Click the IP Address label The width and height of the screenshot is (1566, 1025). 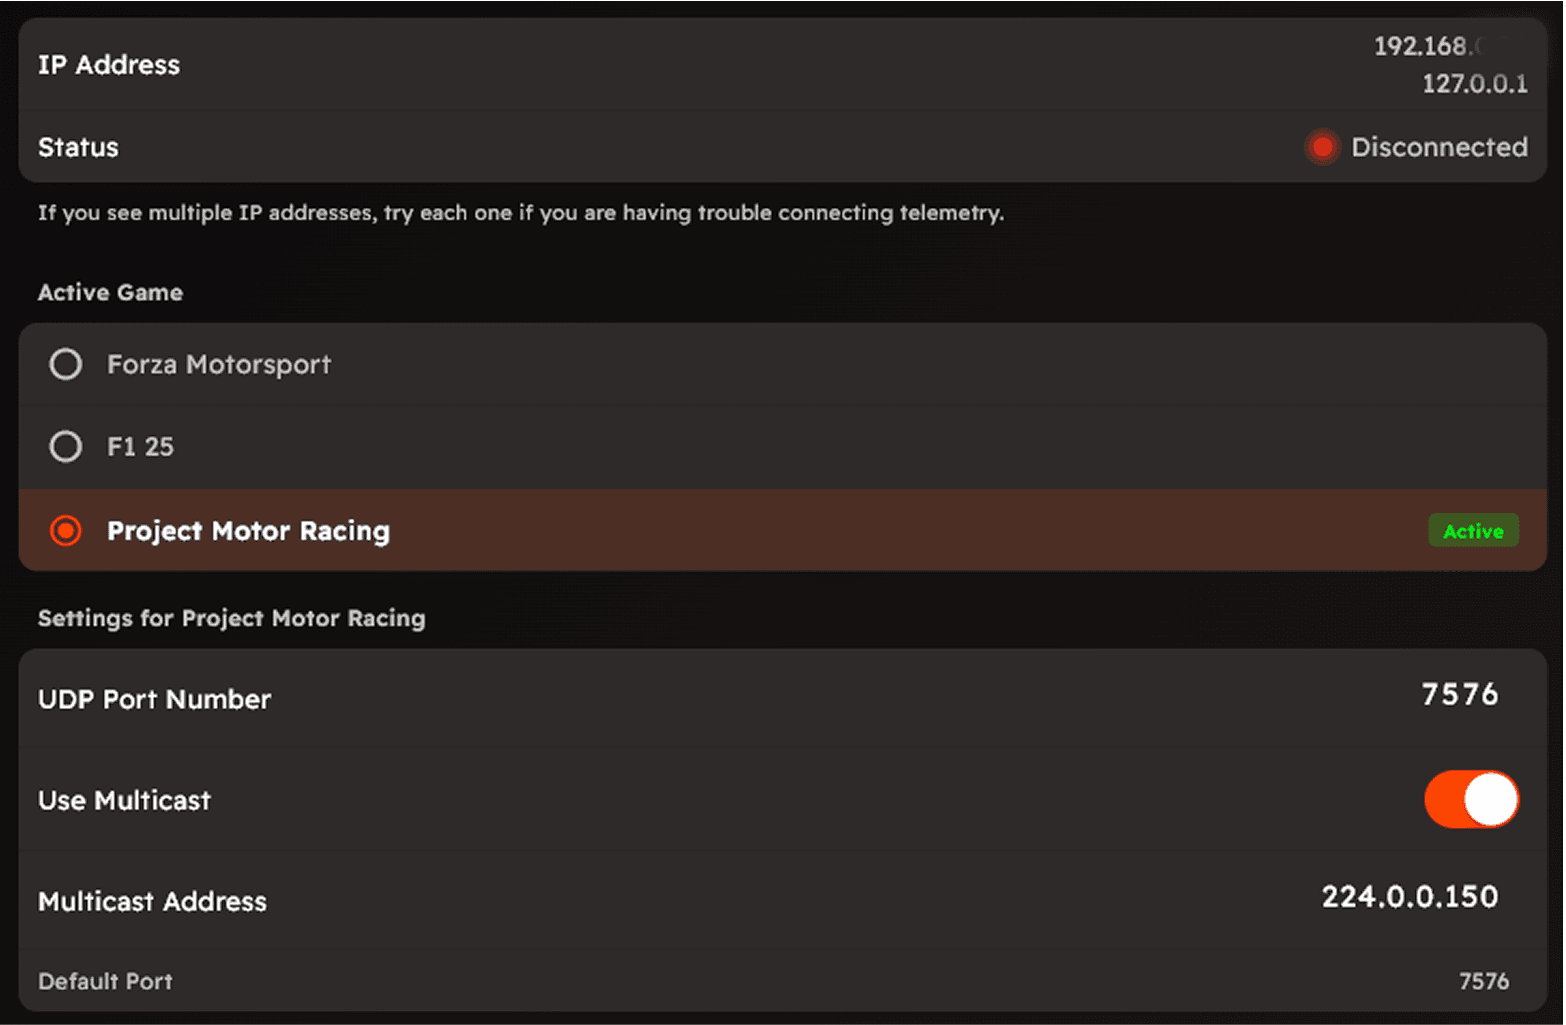click(x=109, y=65)
